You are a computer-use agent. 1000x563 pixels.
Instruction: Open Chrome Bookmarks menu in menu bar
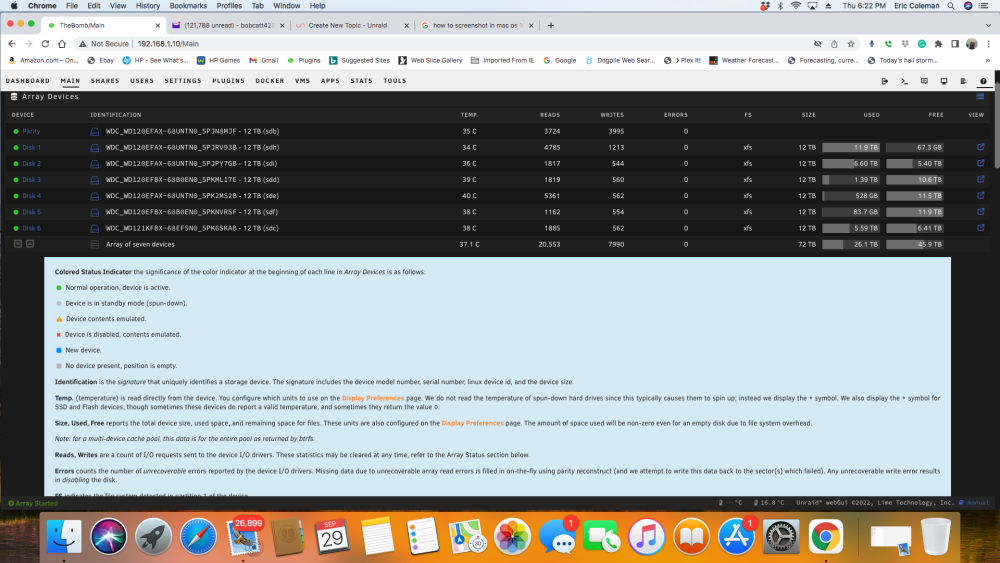click(188, 6)
